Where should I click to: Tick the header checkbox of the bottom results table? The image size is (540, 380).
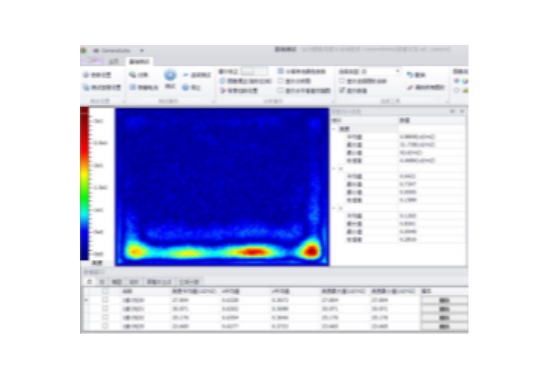[x=105, y=291]
